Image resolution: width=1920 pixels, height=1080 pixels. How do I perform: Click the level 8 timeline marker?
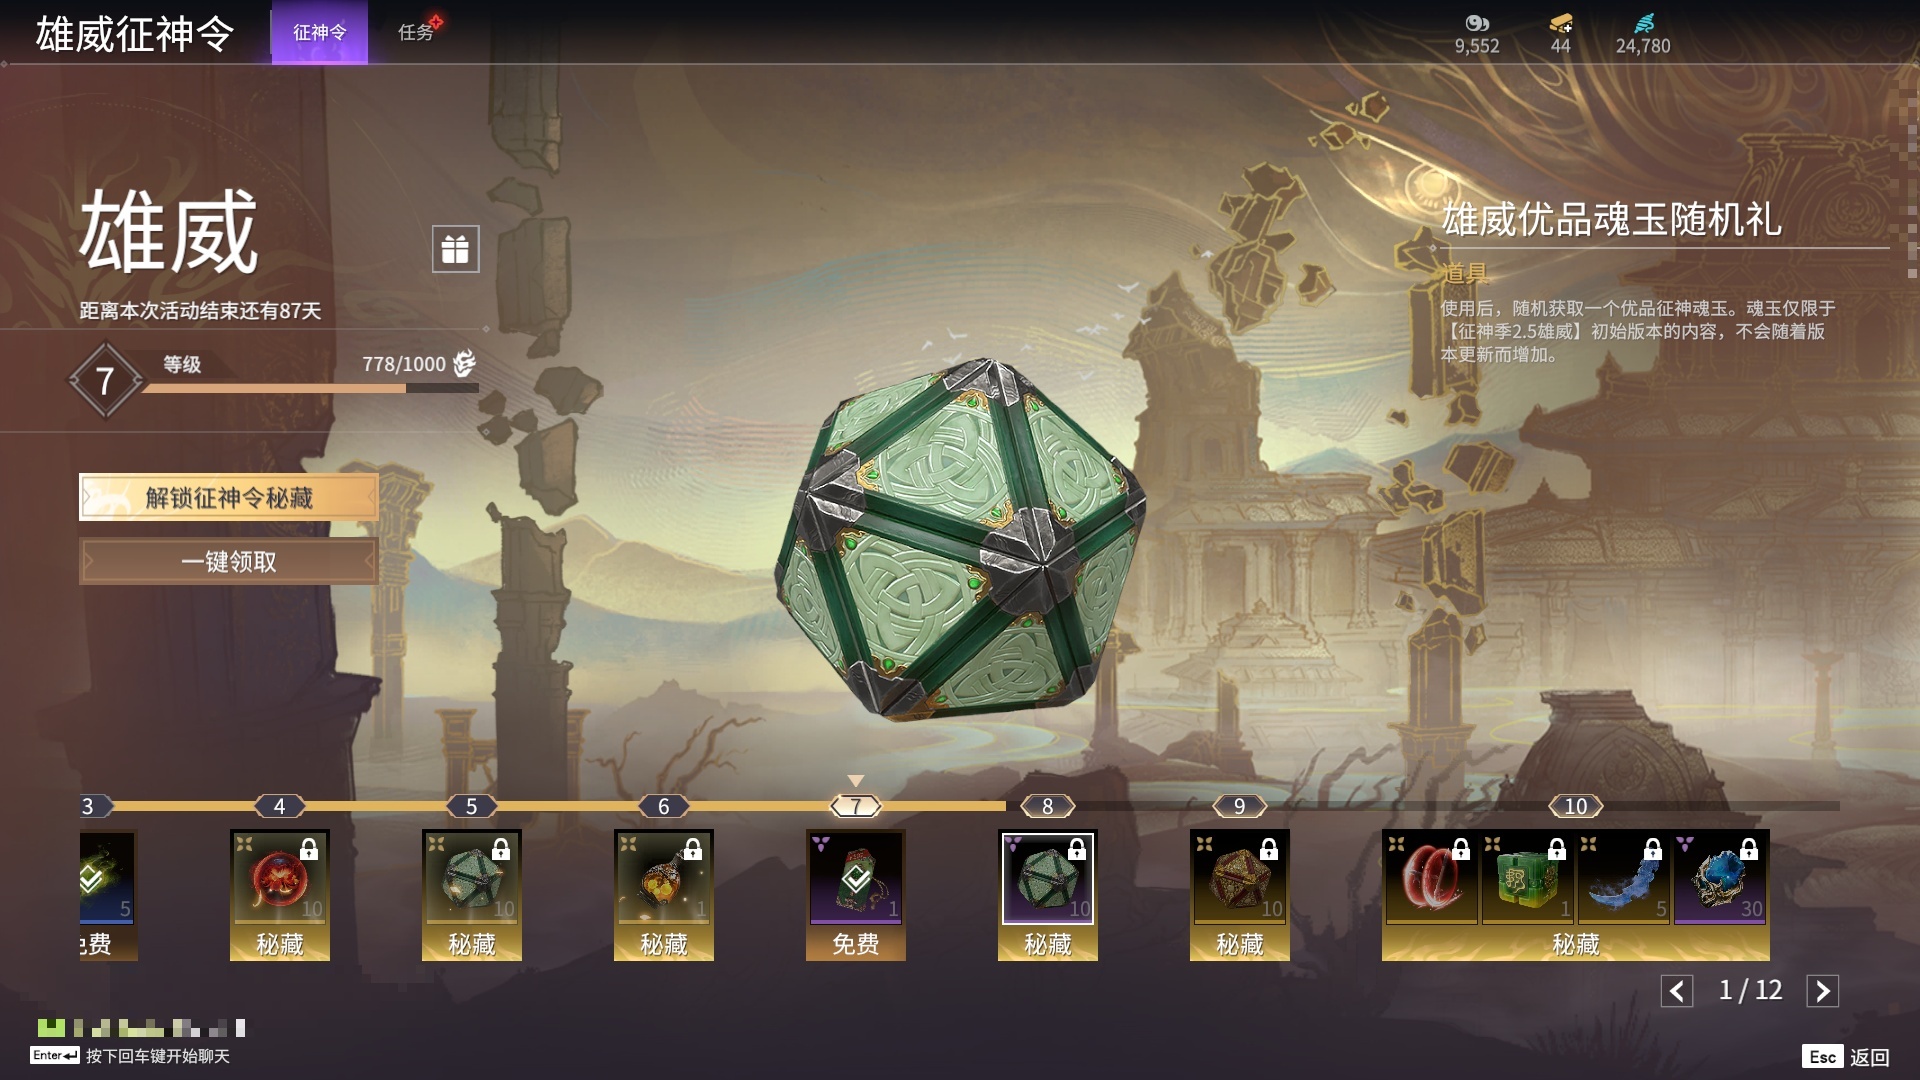click(x=1048, y=806)
